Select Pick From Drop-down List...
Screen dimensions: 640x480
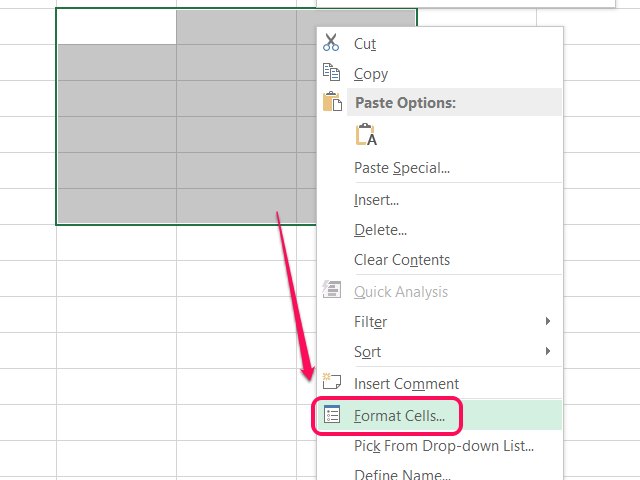(440, 446)
